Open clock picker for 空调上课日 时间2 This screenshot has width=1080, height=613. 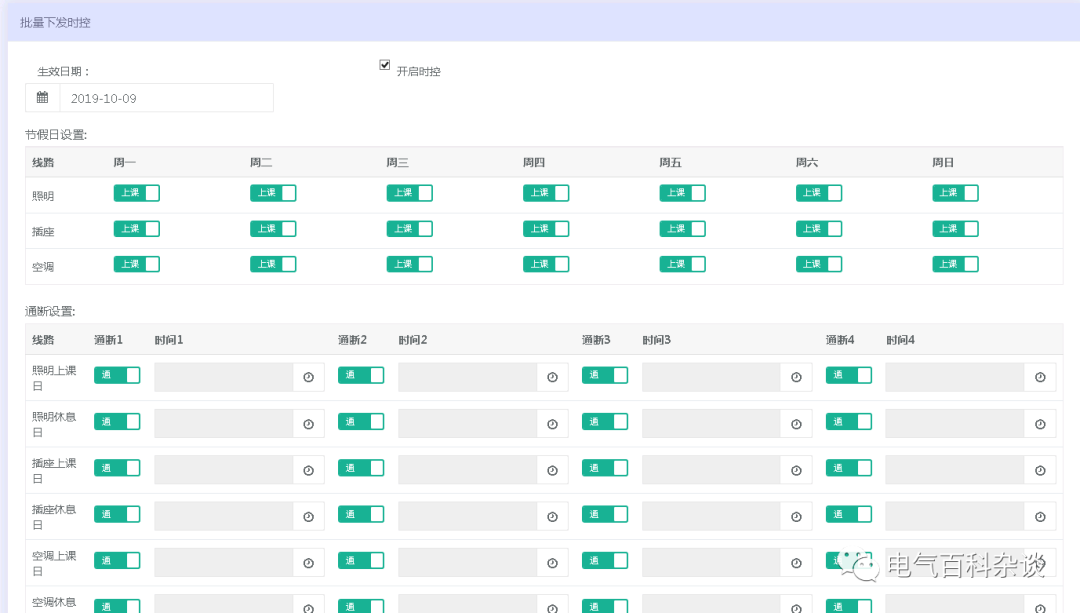click(552, 563)
